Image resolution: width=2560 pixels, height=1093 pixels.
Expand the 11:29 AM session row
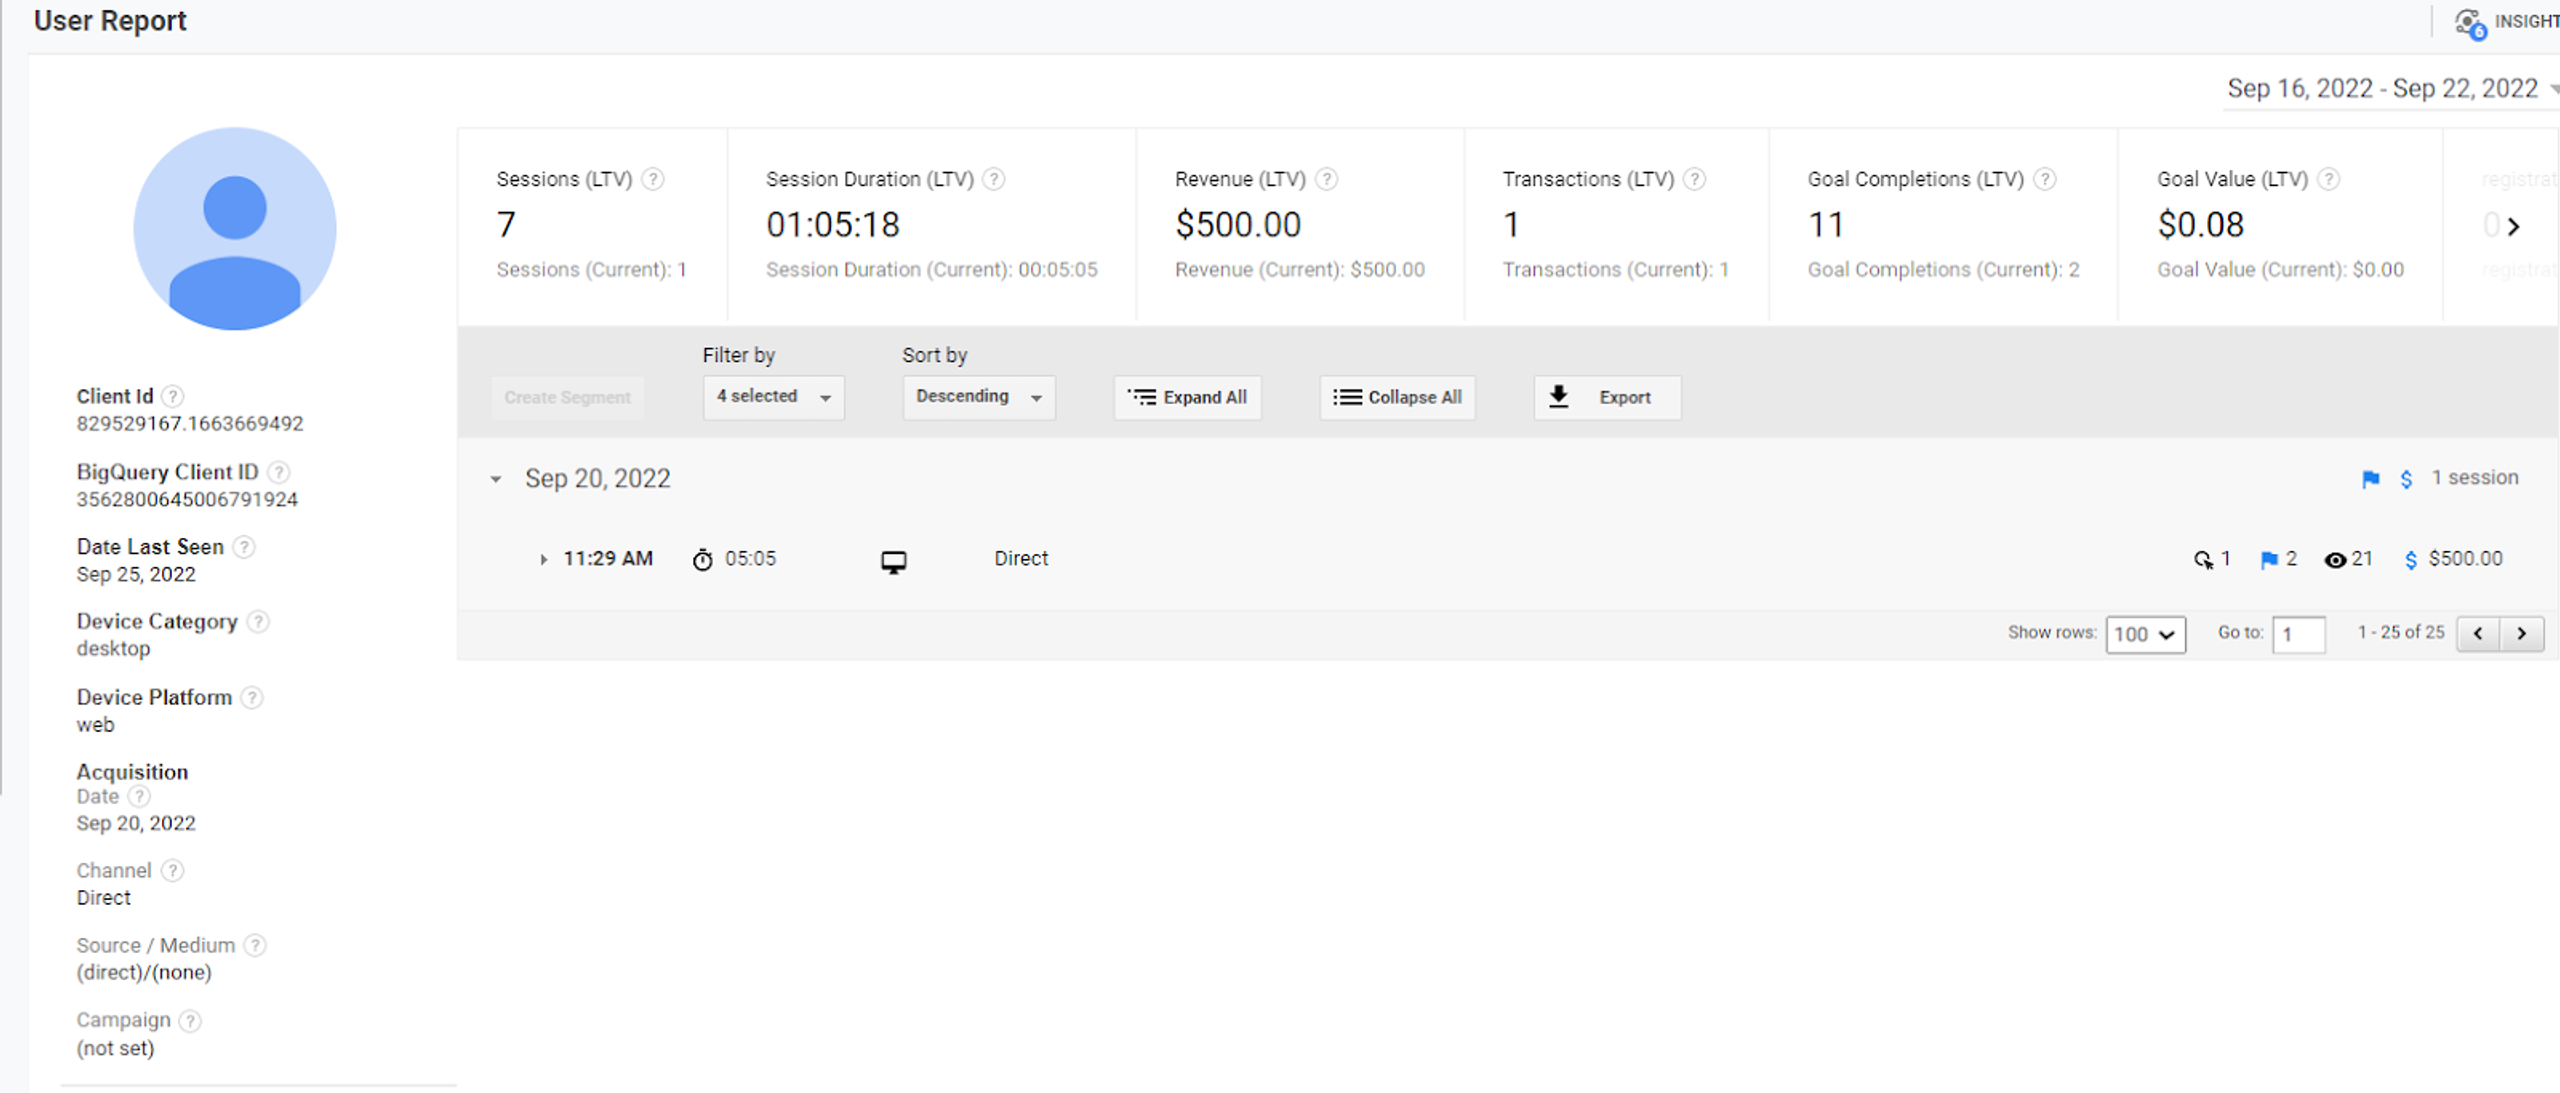tap(543, 559)
